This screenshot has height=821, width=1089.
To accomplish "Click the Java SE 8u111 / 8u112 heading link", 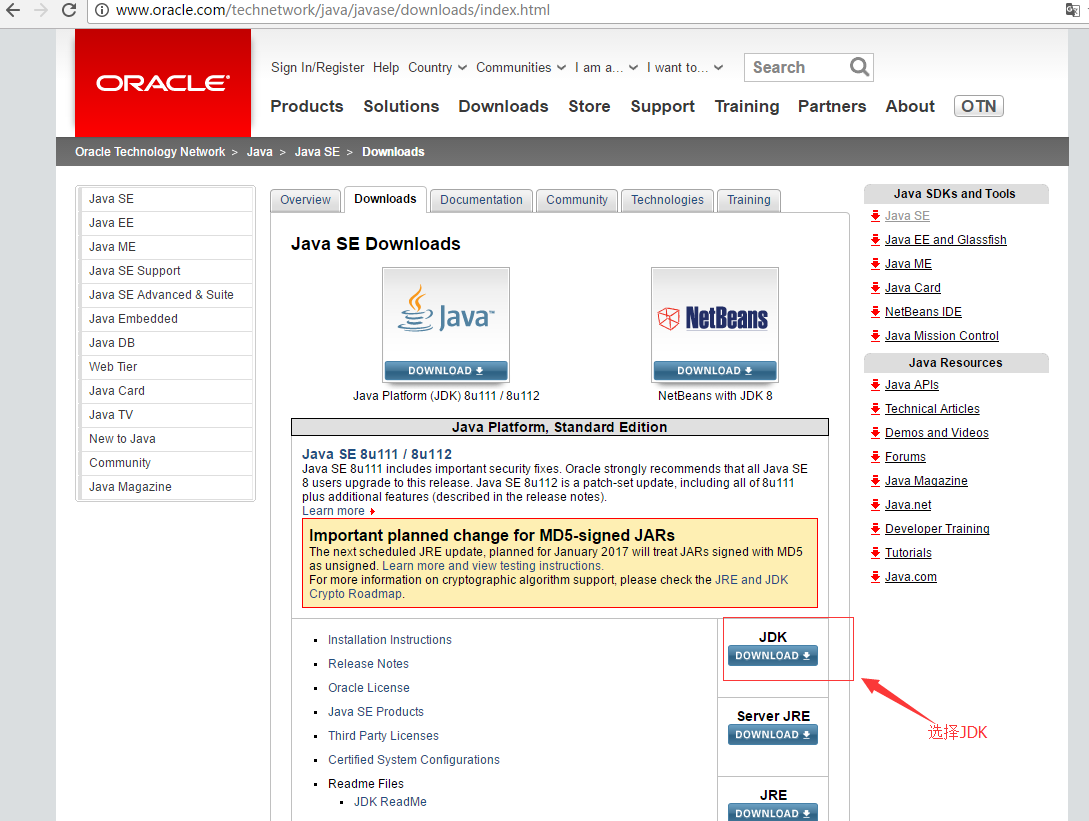I will point(377,454).
